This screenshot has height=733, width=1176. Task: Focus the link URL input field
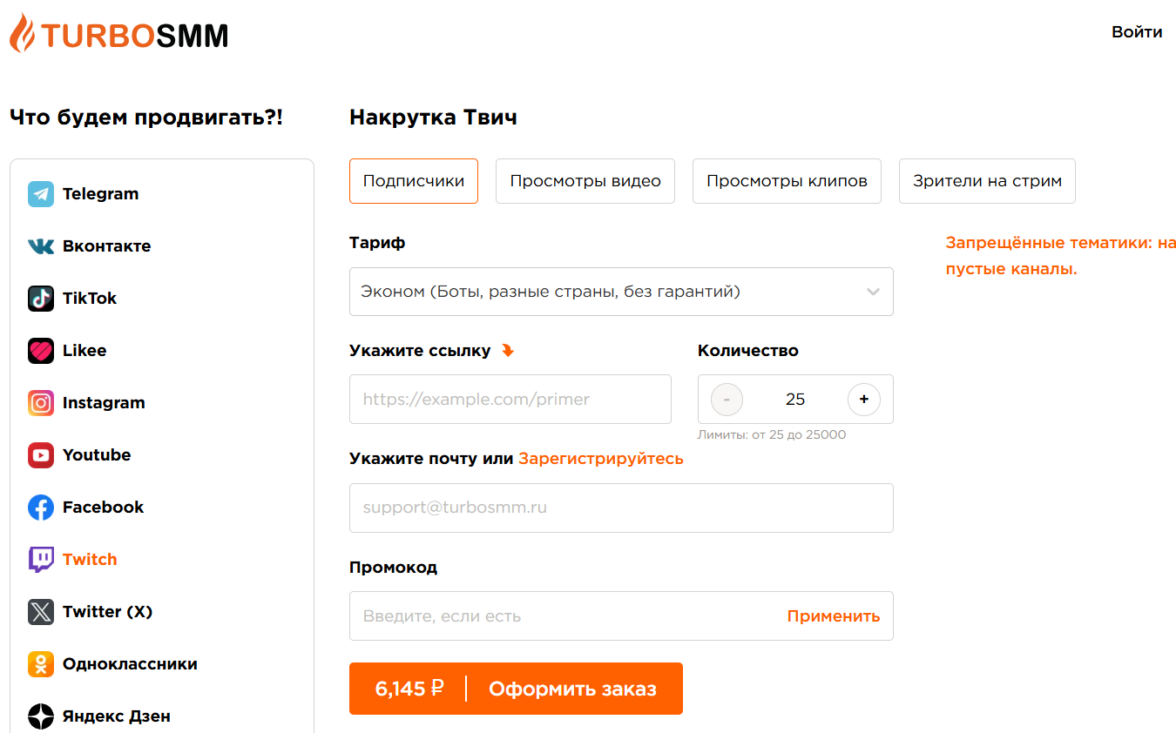[x=510, y=400]
